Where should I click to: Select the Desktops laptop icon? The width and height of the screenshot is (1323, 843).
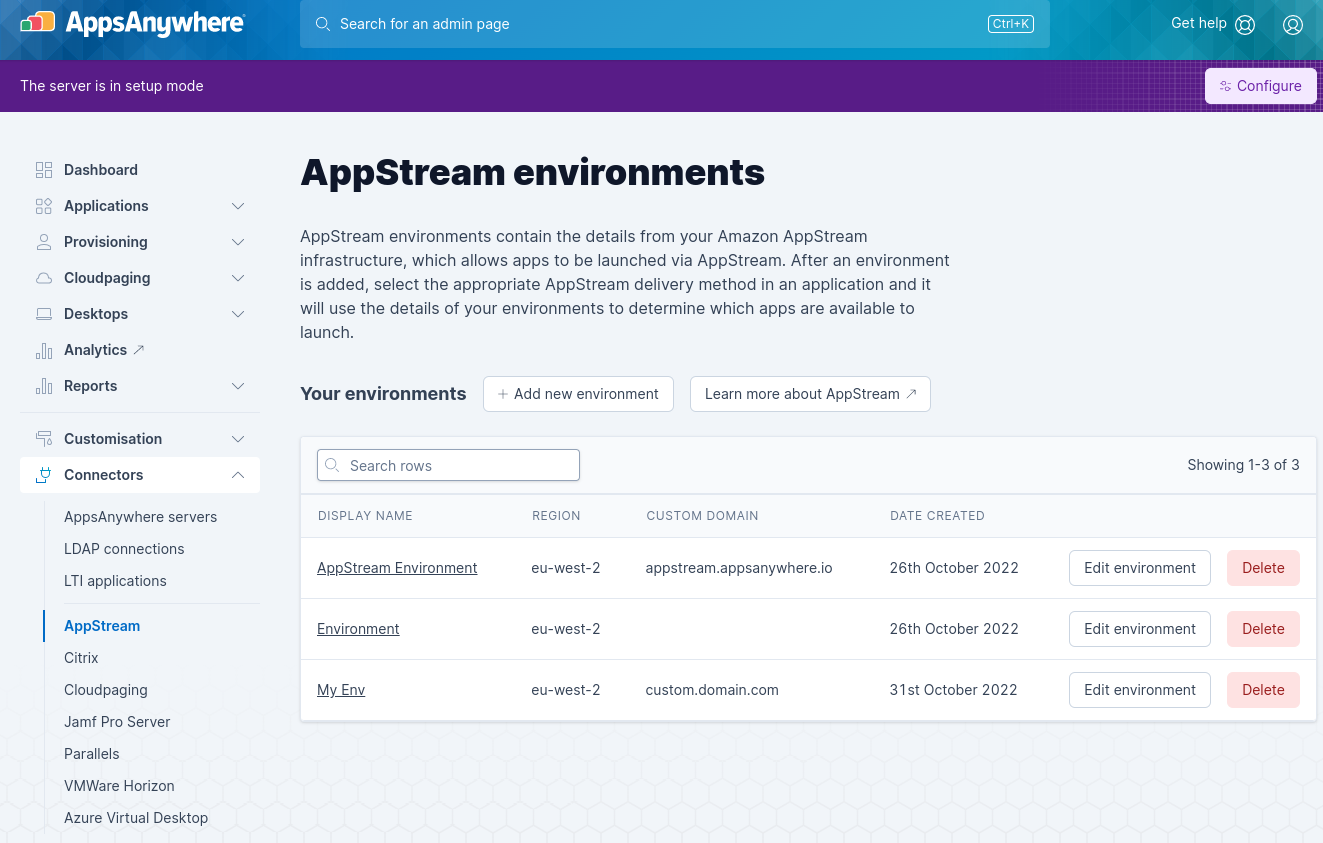(x=44, y=314)
